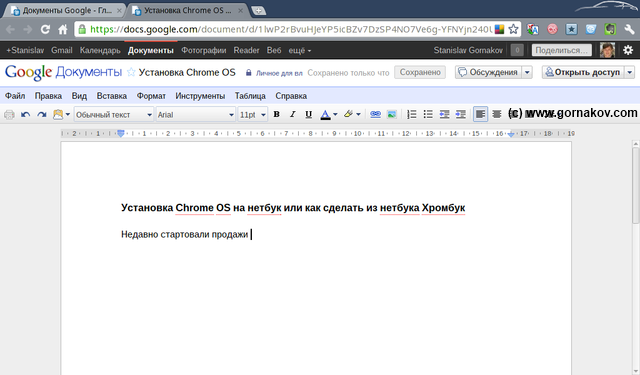The width and height of the screenshot is (640, 375).
Task: Click the text color A icon
Action: point(325,115)
